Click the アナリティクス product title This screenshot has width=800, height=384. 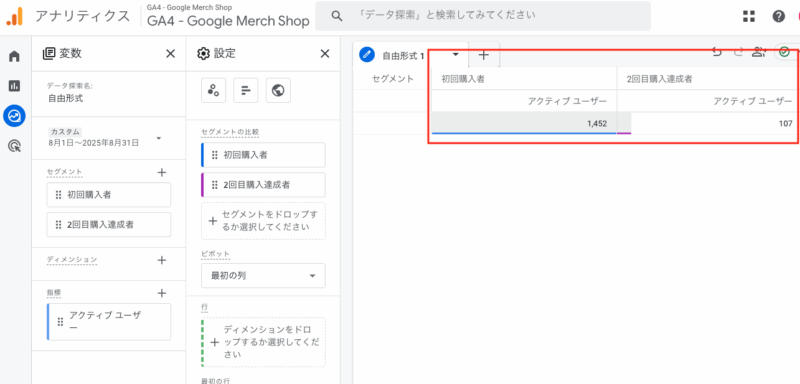82,16
